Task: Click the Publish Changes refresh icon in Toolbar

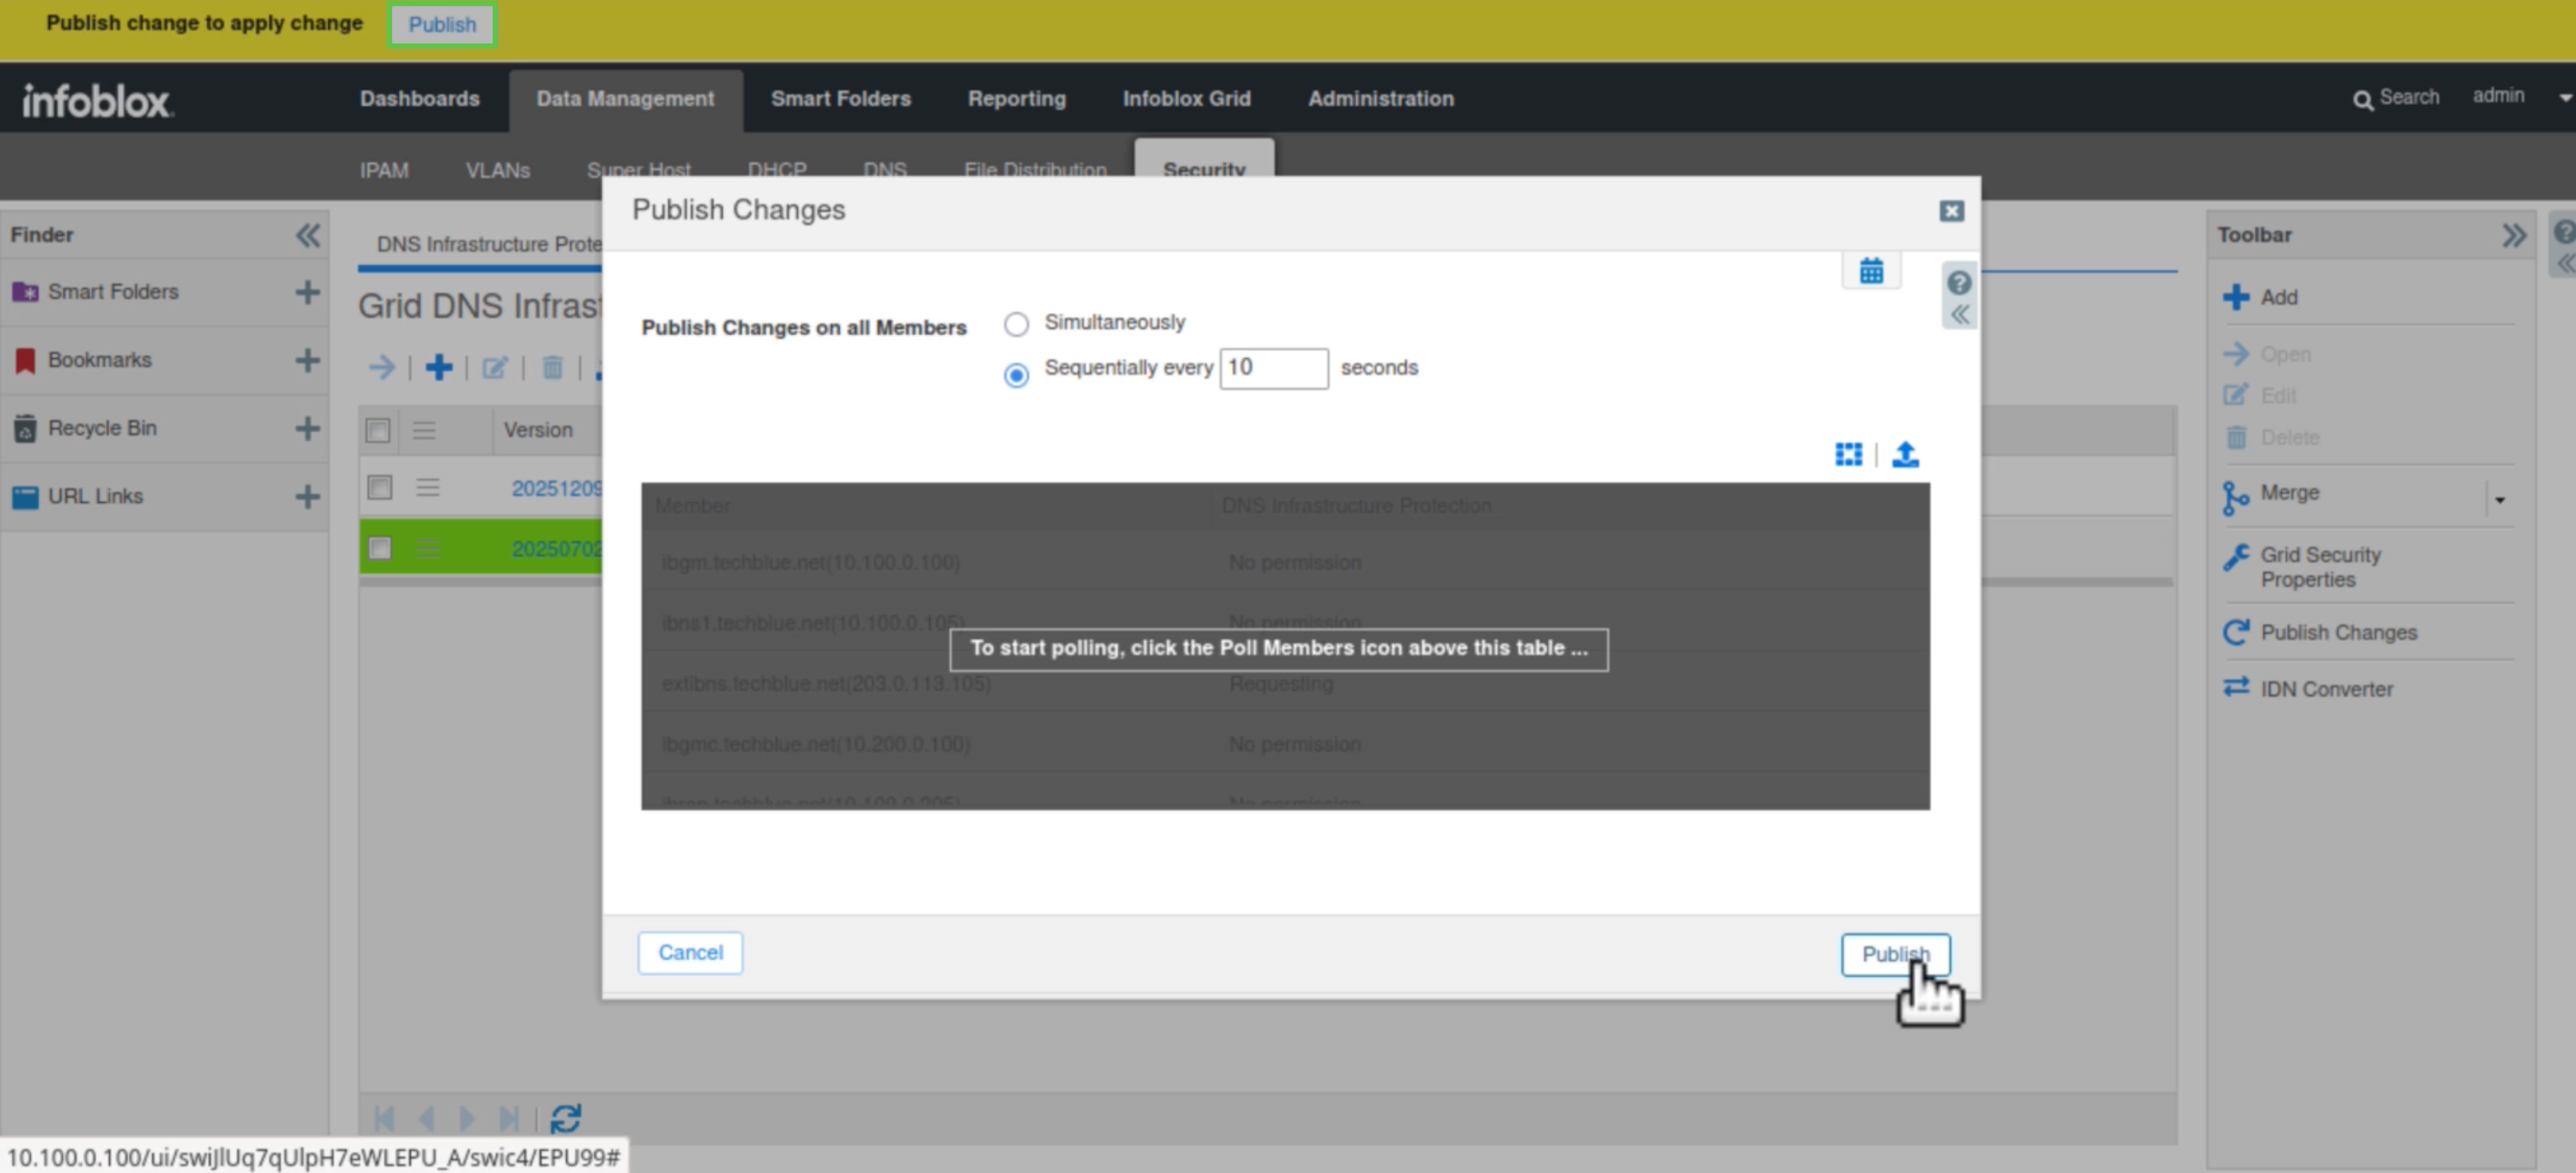Action: 2235,632
